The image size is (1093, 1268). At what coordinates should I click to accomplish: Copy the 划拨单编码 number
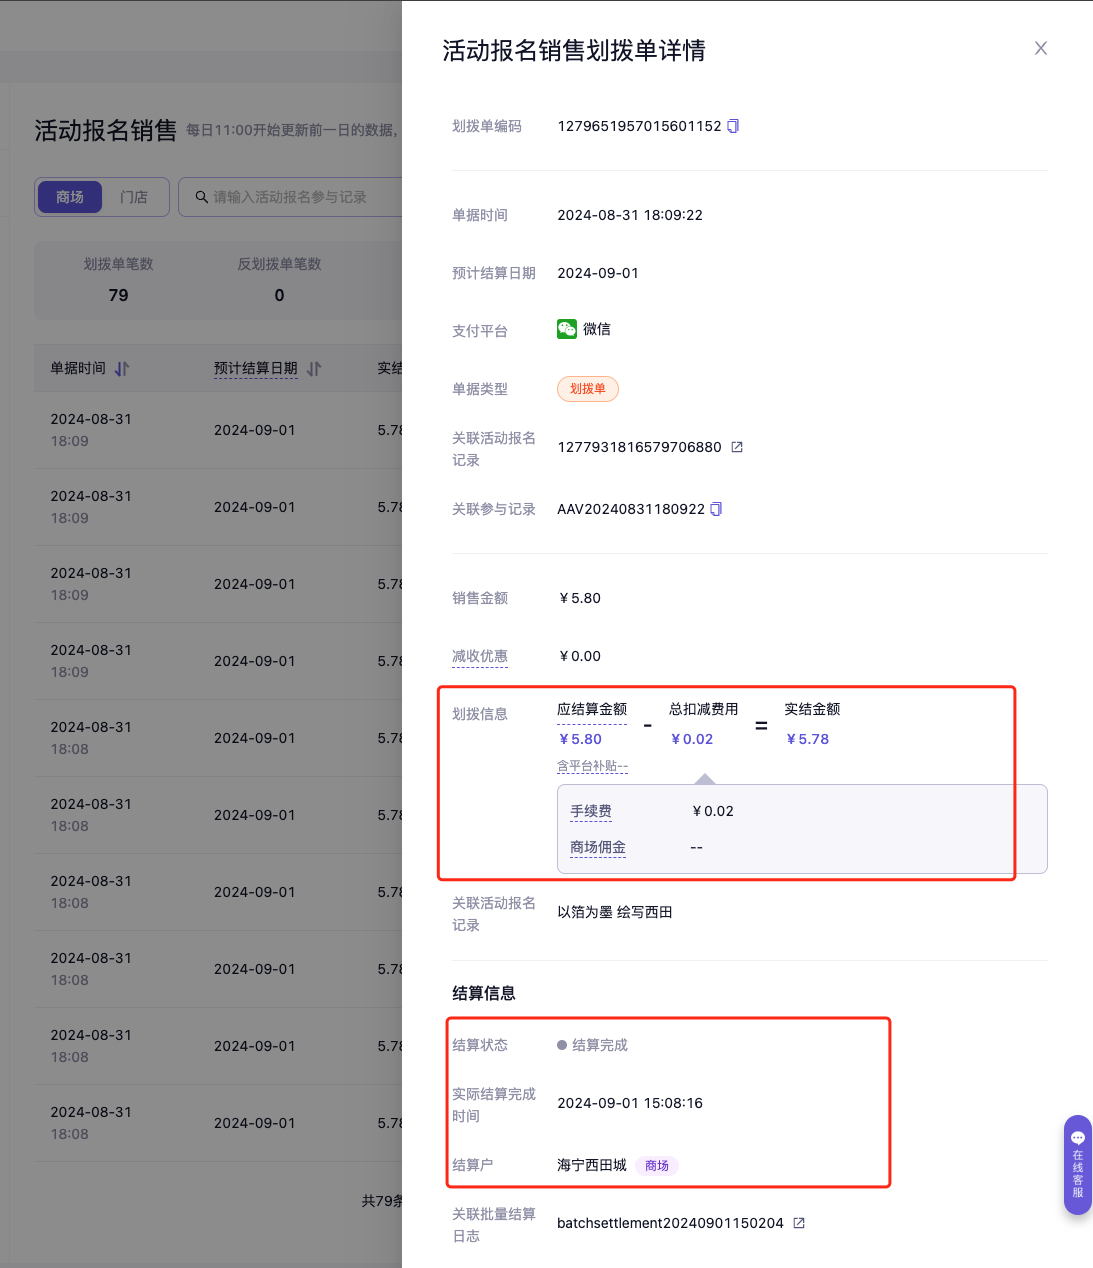[733, 126]
